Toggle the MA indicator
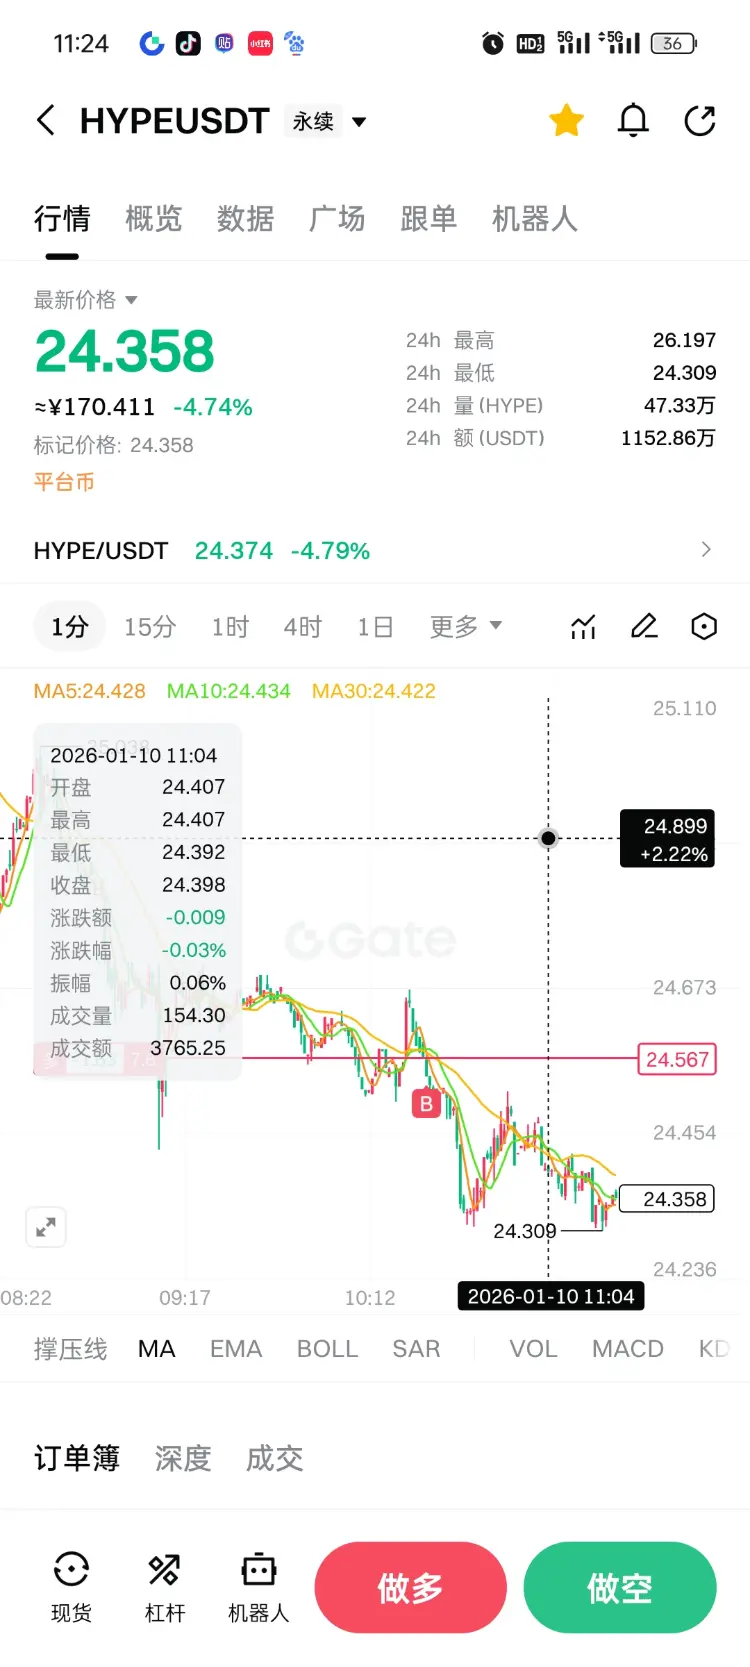This screenshot has width=750, height=1667. pos(157,1349)
